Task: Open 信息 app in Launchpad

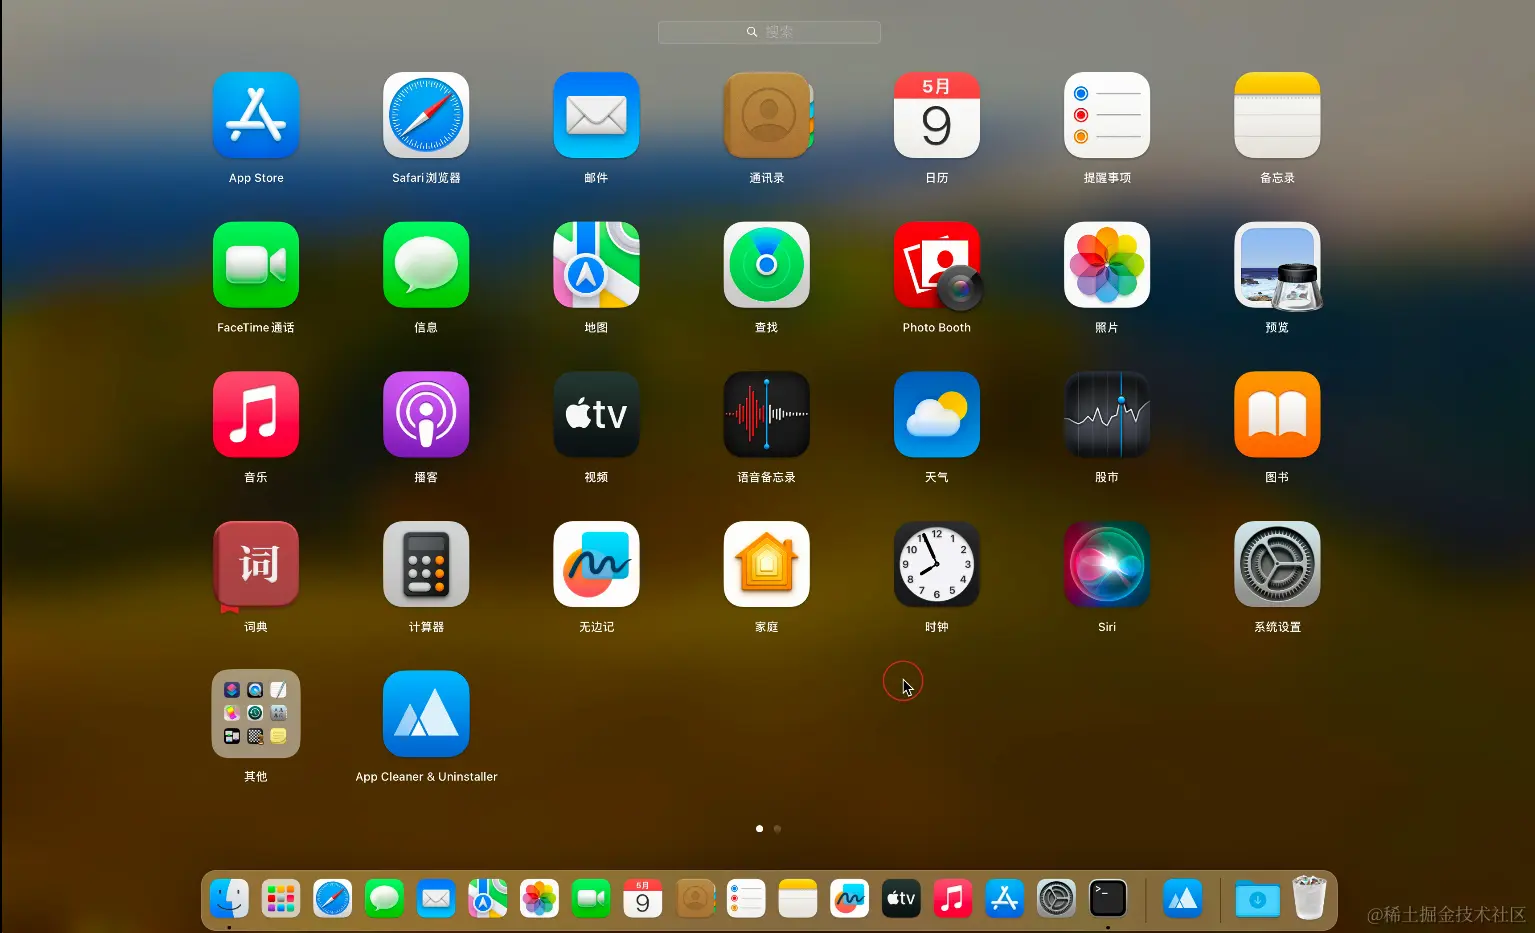Action: pyautogui.click(x=426, y=265)
